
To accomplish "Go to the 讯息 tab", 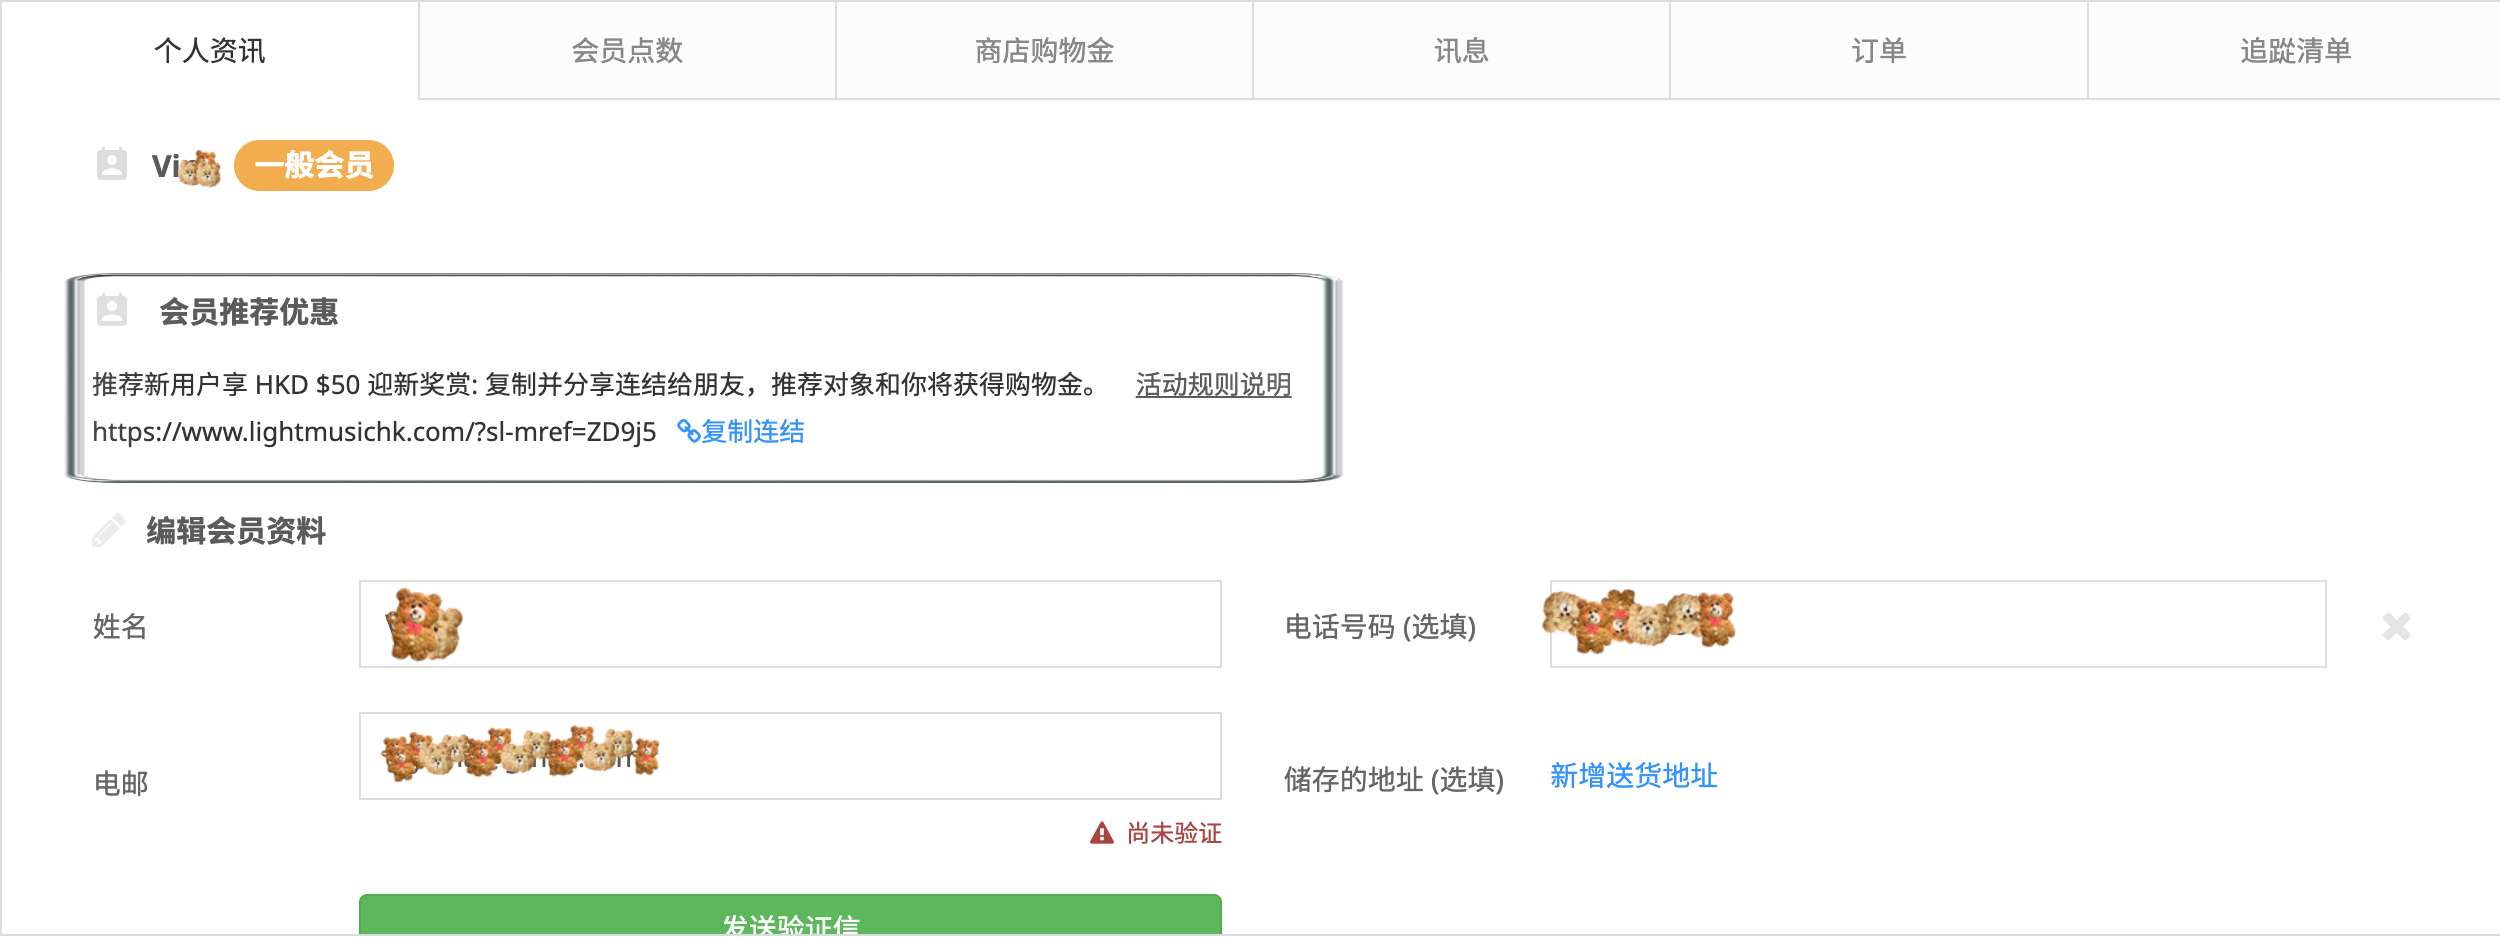I will click(1461, 50).
